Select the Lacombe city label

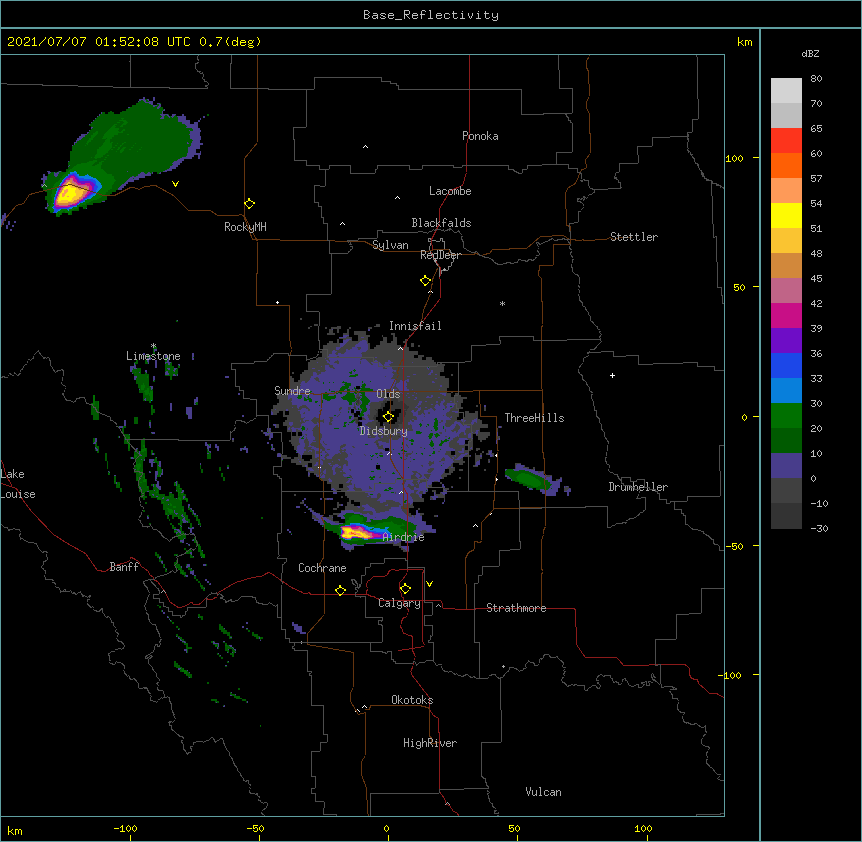click(x=450, y=191)
